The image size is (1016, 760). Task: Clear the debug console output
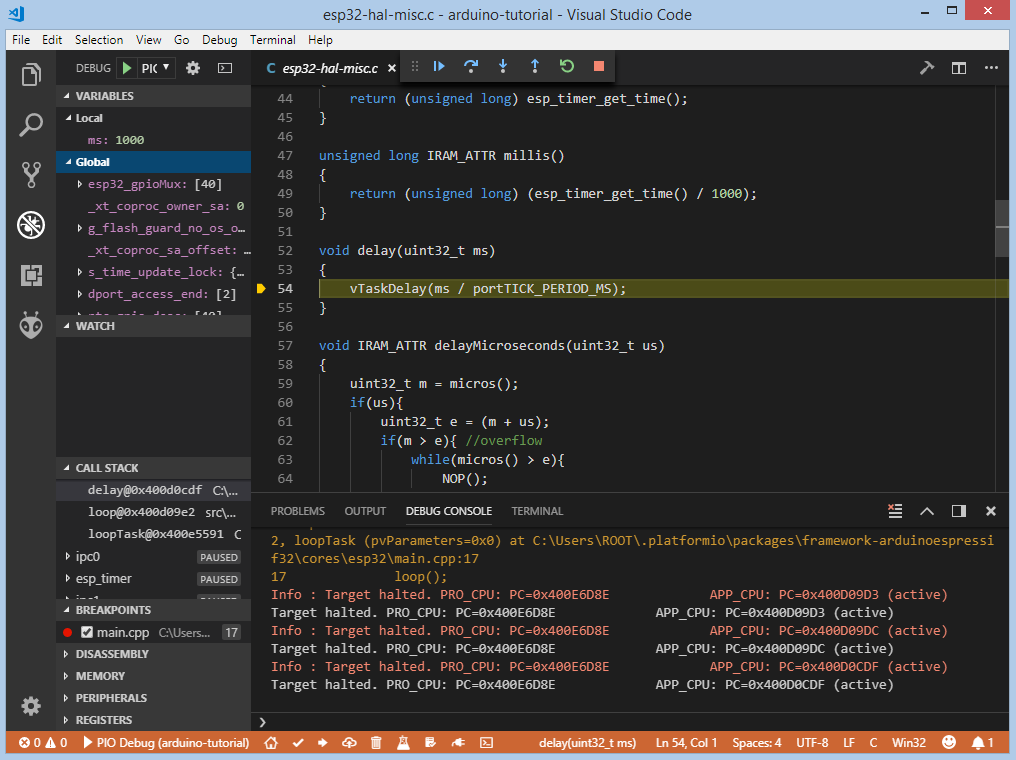(895, 511)
